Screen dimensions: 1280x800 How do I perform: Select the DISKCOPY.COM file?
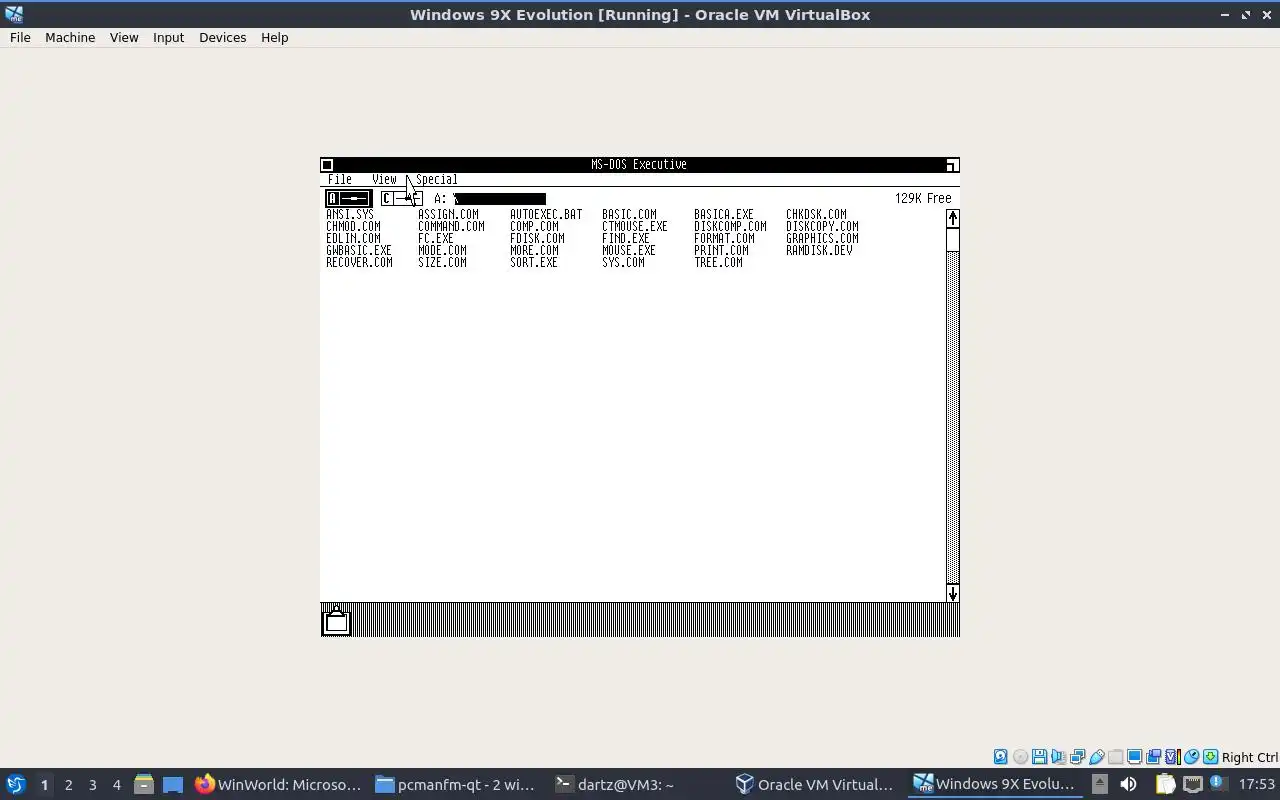[x=822, y=226]
